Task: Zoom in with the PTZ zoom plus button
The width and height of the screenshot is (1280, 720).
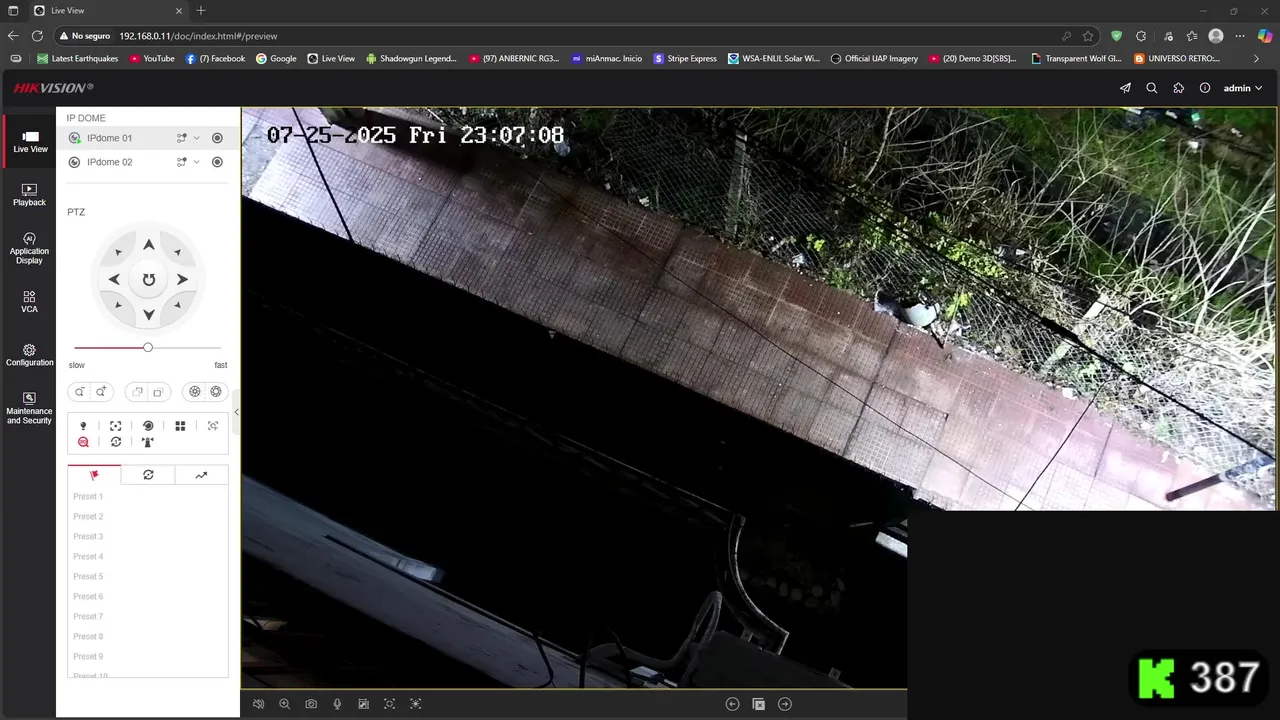Action: (x=101, y=392)
